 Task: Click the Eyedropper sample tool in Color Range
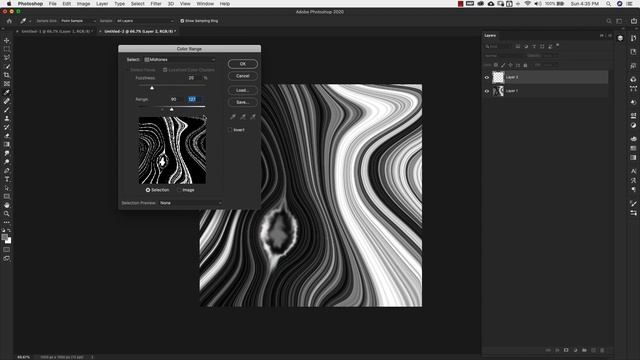click(x=233, y=117)
